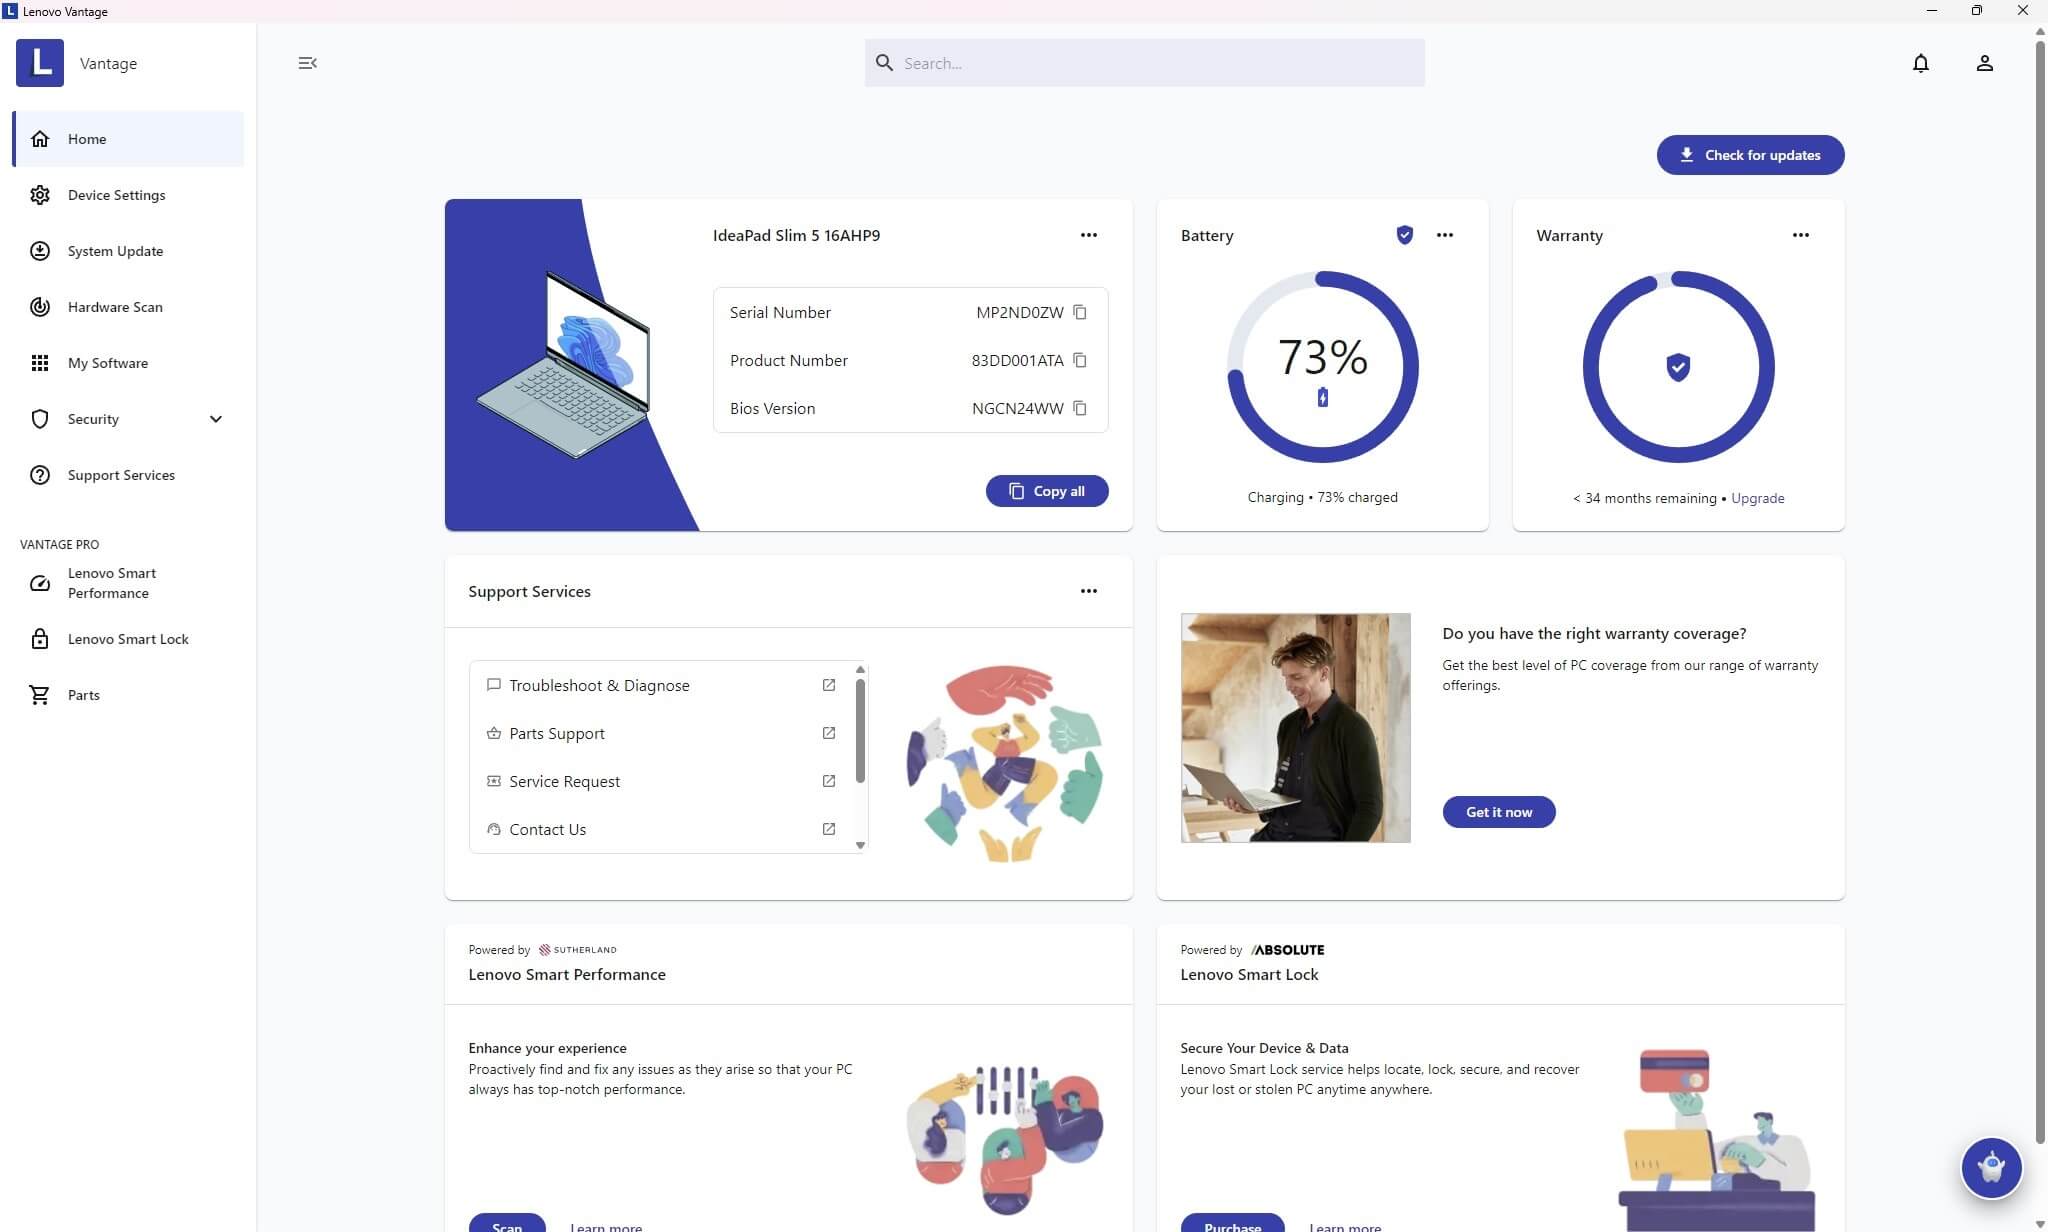Click the user account profile icon

[x=1985, y=63]
